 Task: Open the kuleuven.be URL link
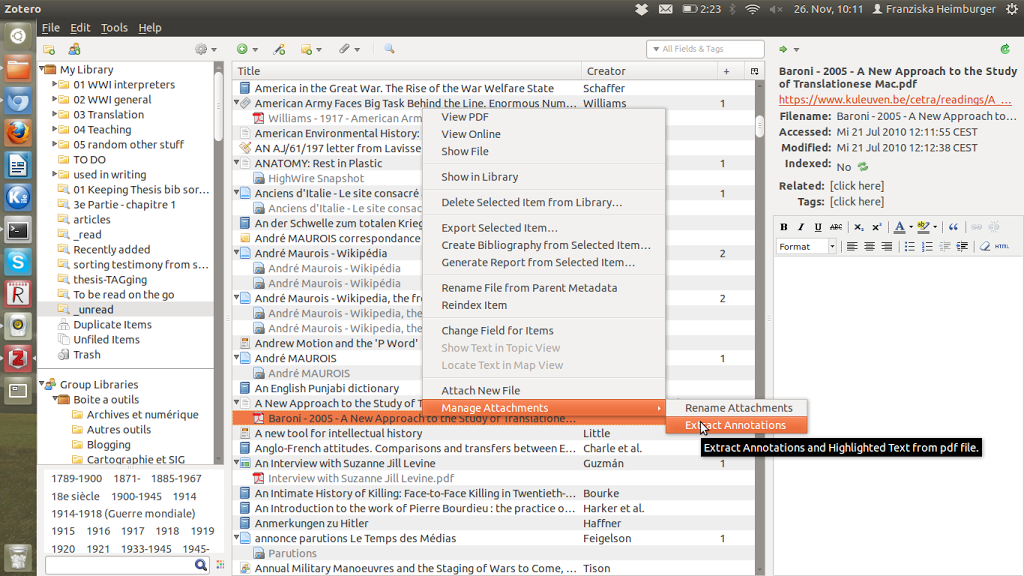895,100
